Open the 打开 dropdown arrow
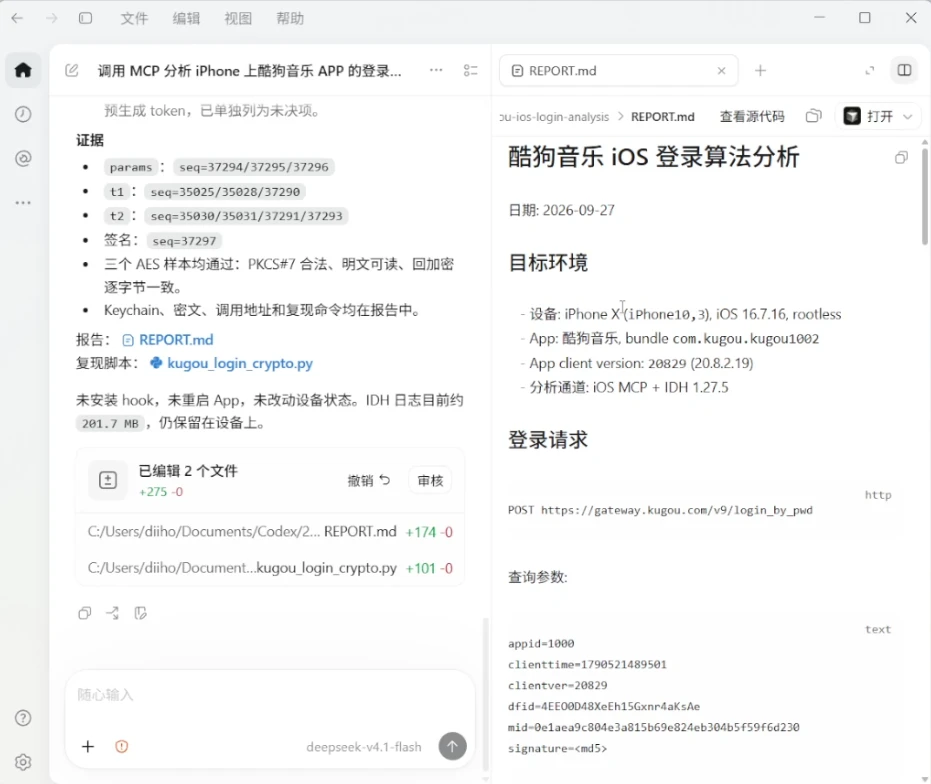 (x=907, y=116)
